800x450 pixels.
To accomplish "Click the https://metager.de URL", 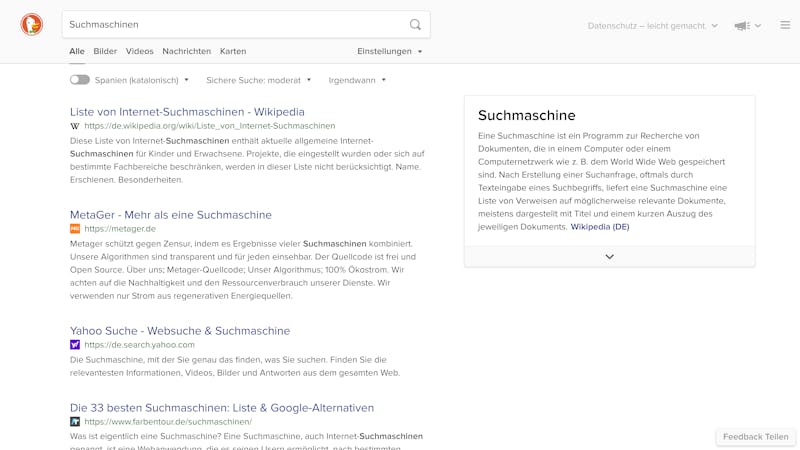I will coord(120,229).
